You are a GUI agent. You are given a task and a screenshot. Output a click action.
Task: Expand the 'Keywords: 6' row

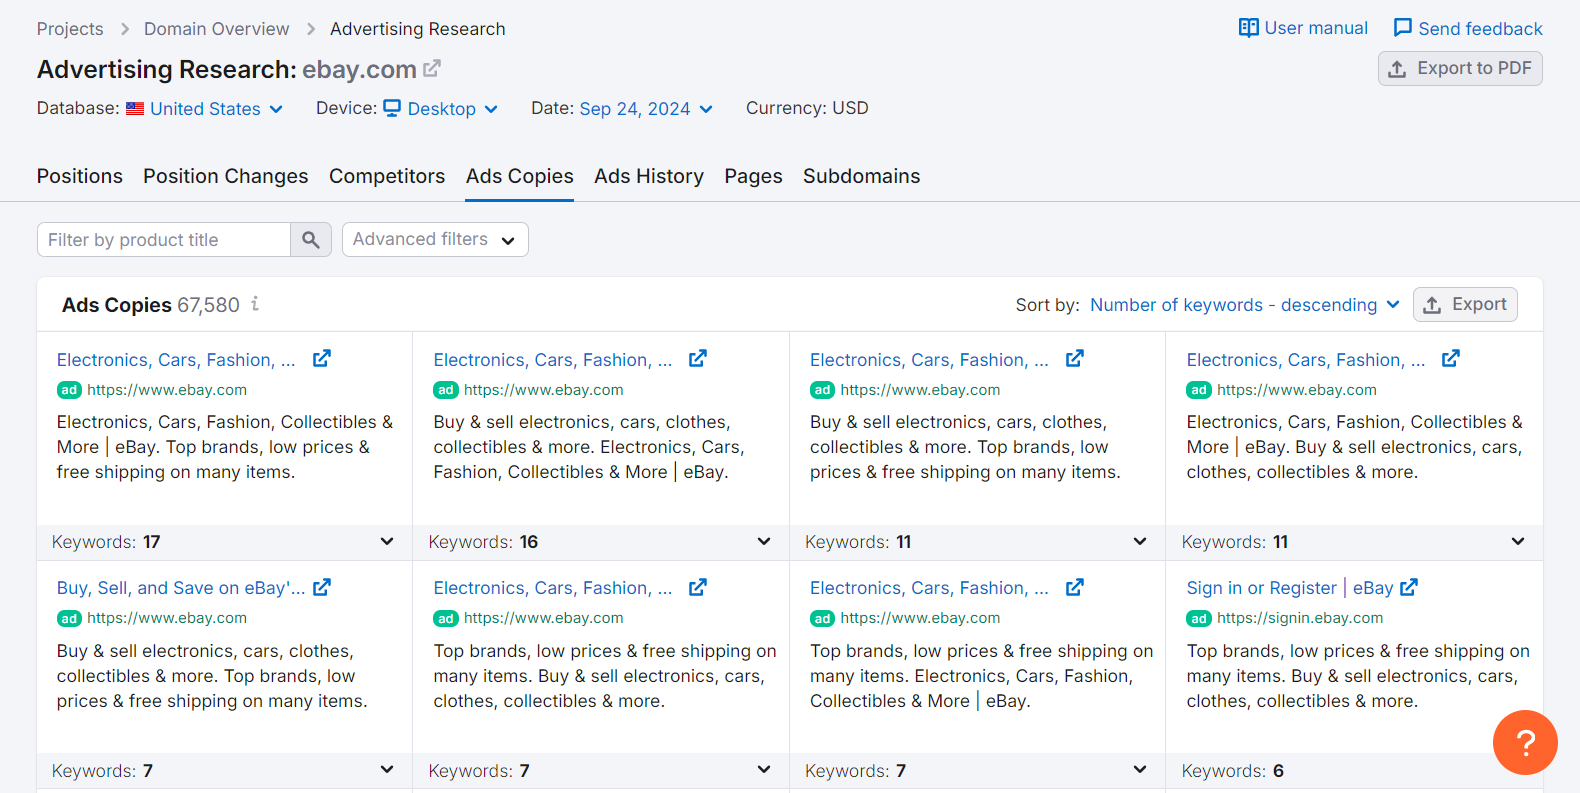coord(1354,771)
